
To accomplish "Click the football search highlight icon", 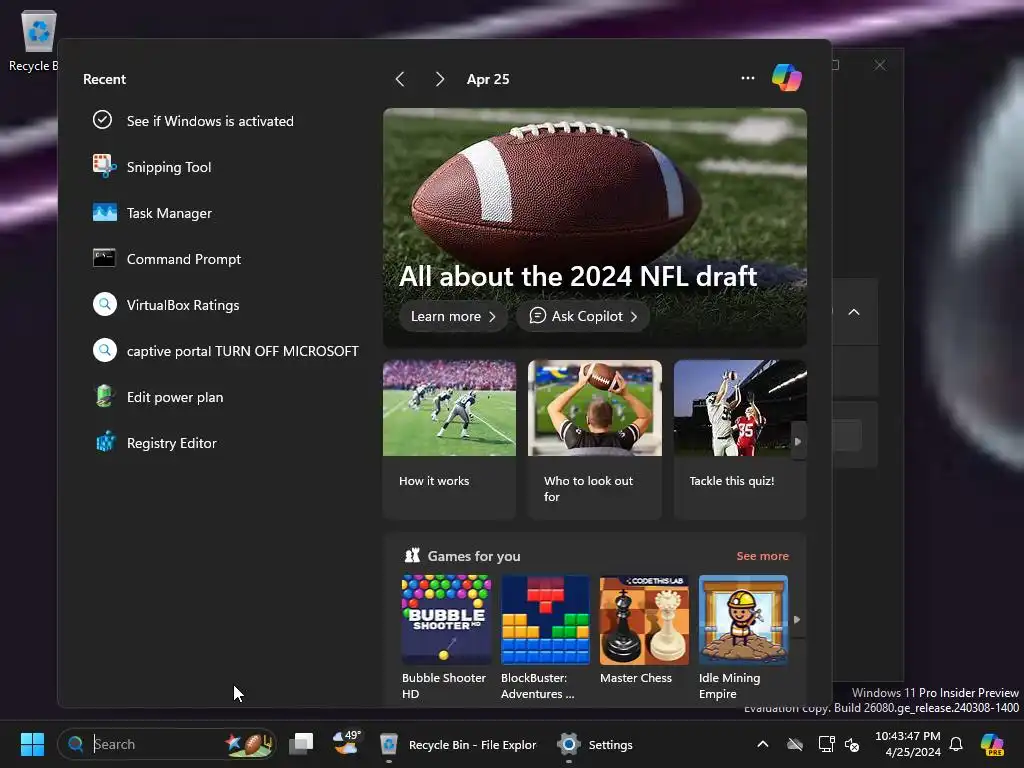I will pyautogui.click(x=248, y=744).
